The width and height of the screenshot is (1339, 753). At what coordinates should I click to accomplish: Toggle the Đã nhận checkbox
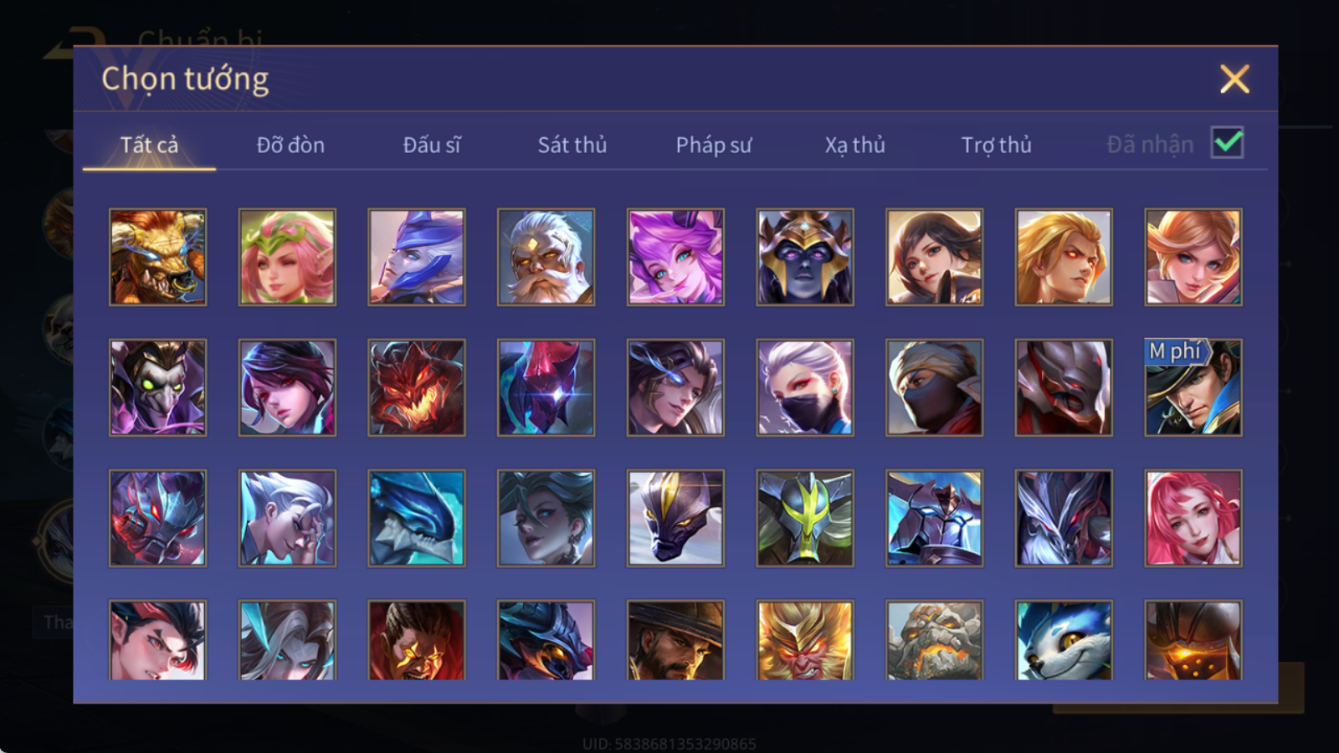1227,143
